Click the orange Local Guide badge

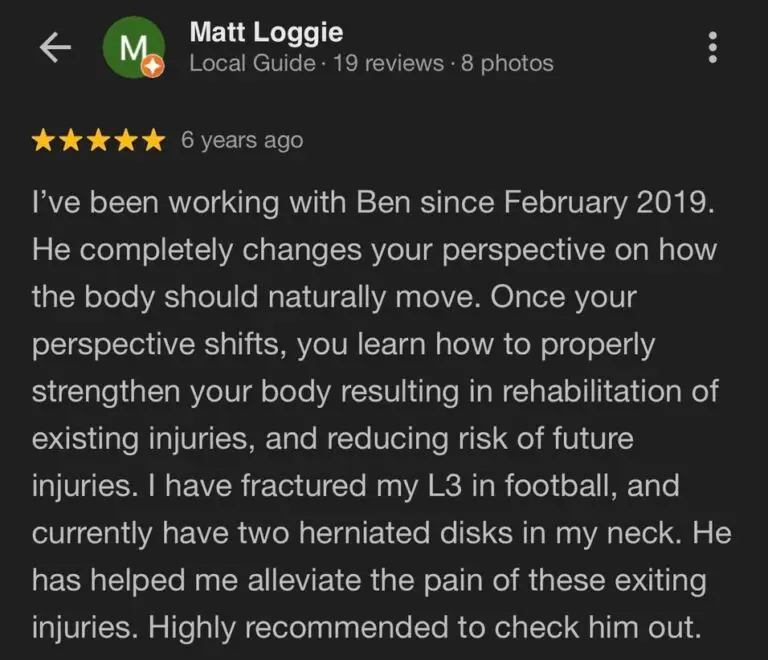click(153, 66)
